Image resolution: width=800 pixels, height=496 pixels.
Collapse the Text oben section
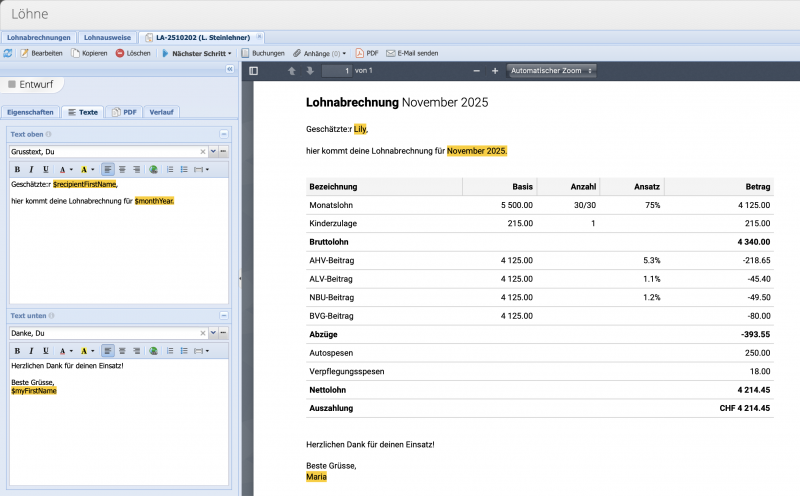[223, 134]
